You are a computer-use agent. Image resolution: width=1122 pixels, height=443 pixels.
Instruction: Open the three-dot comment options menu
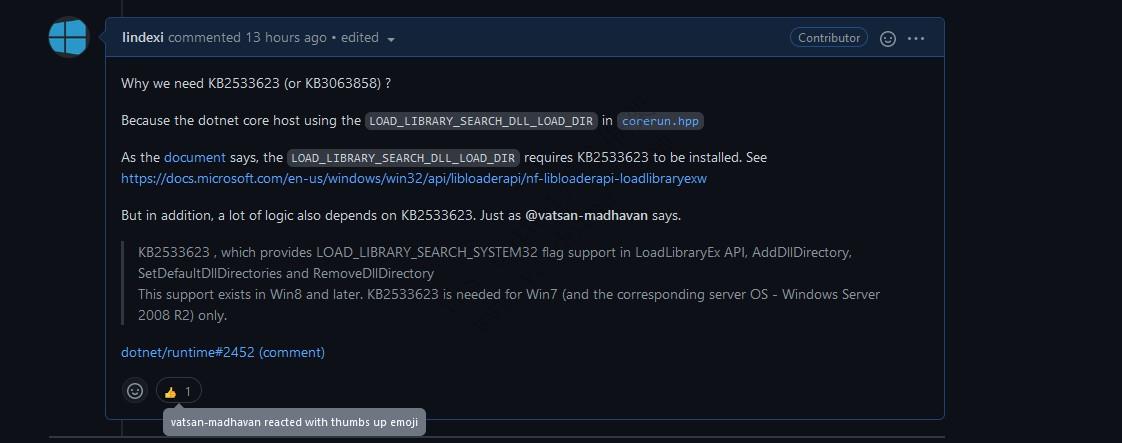pos(916,39)
